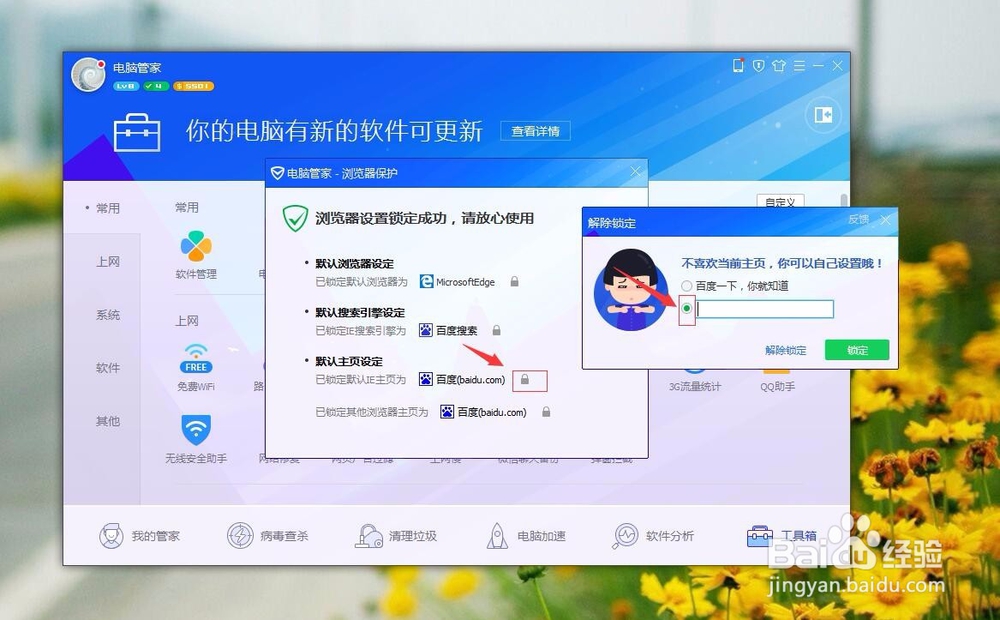Open 清理垃圾 in bottom navigation
This screenshot has width=1000, height=620.
point(396,536)
